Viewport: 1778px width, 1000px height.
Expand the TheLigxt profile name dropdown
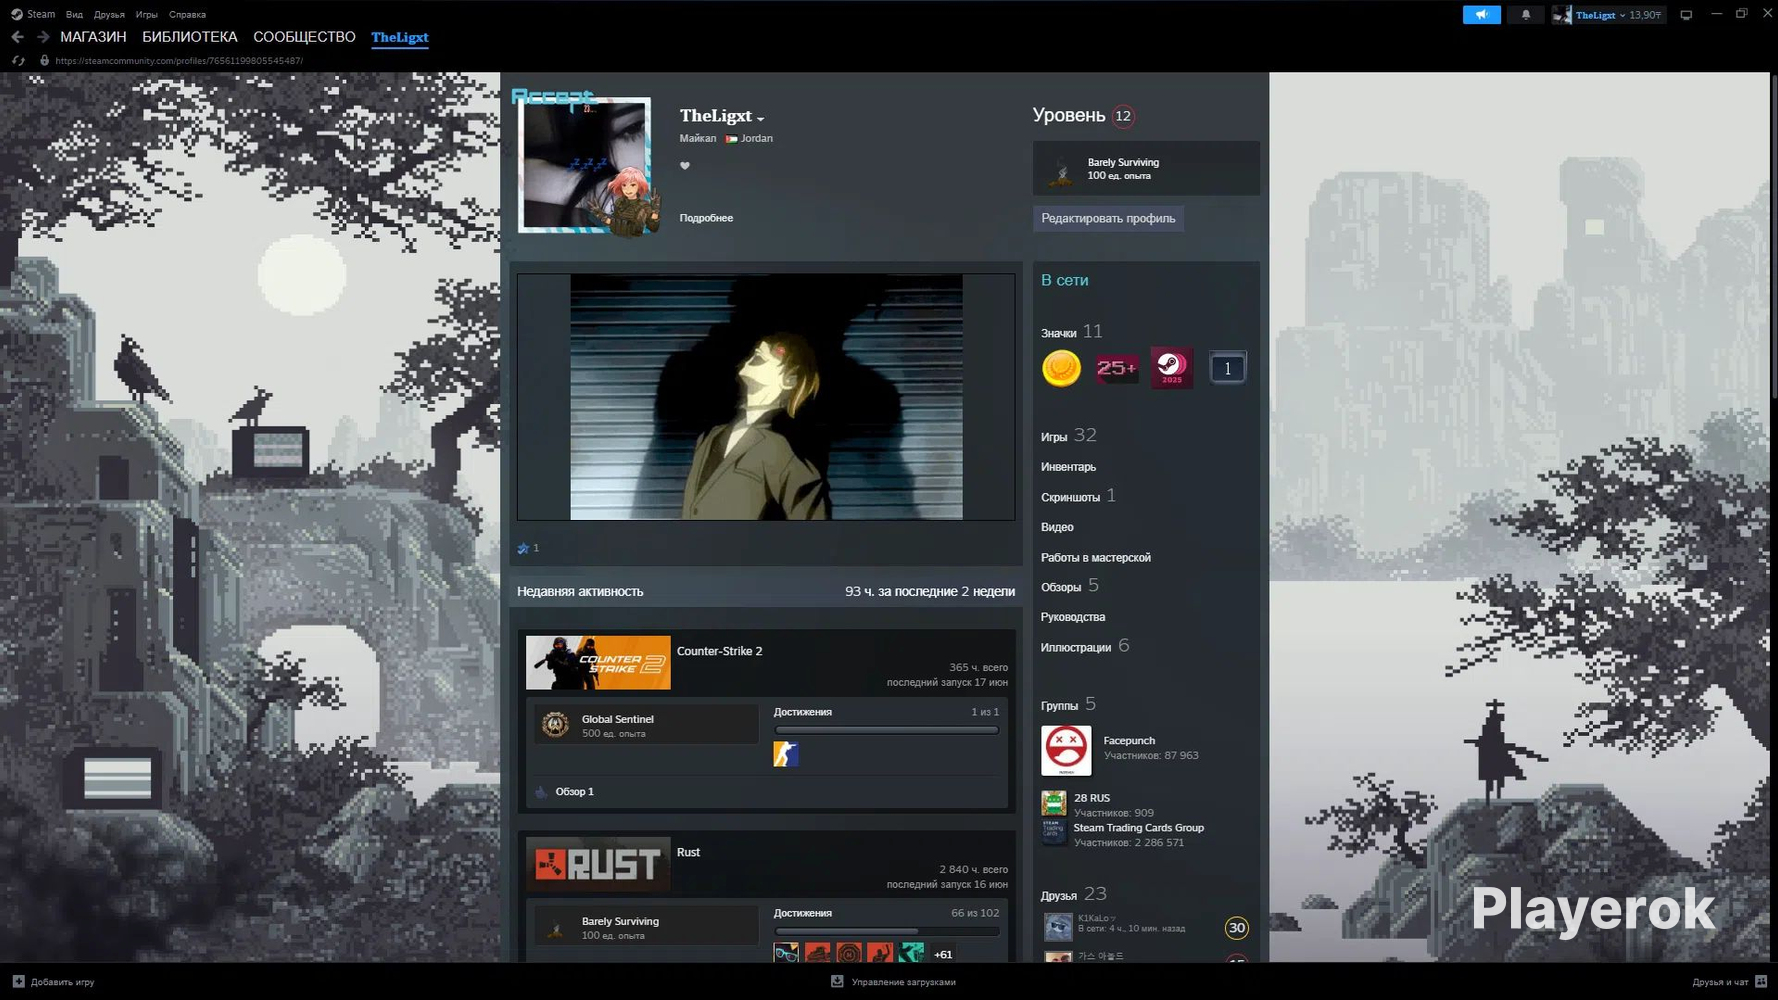[x=761, y=118]
